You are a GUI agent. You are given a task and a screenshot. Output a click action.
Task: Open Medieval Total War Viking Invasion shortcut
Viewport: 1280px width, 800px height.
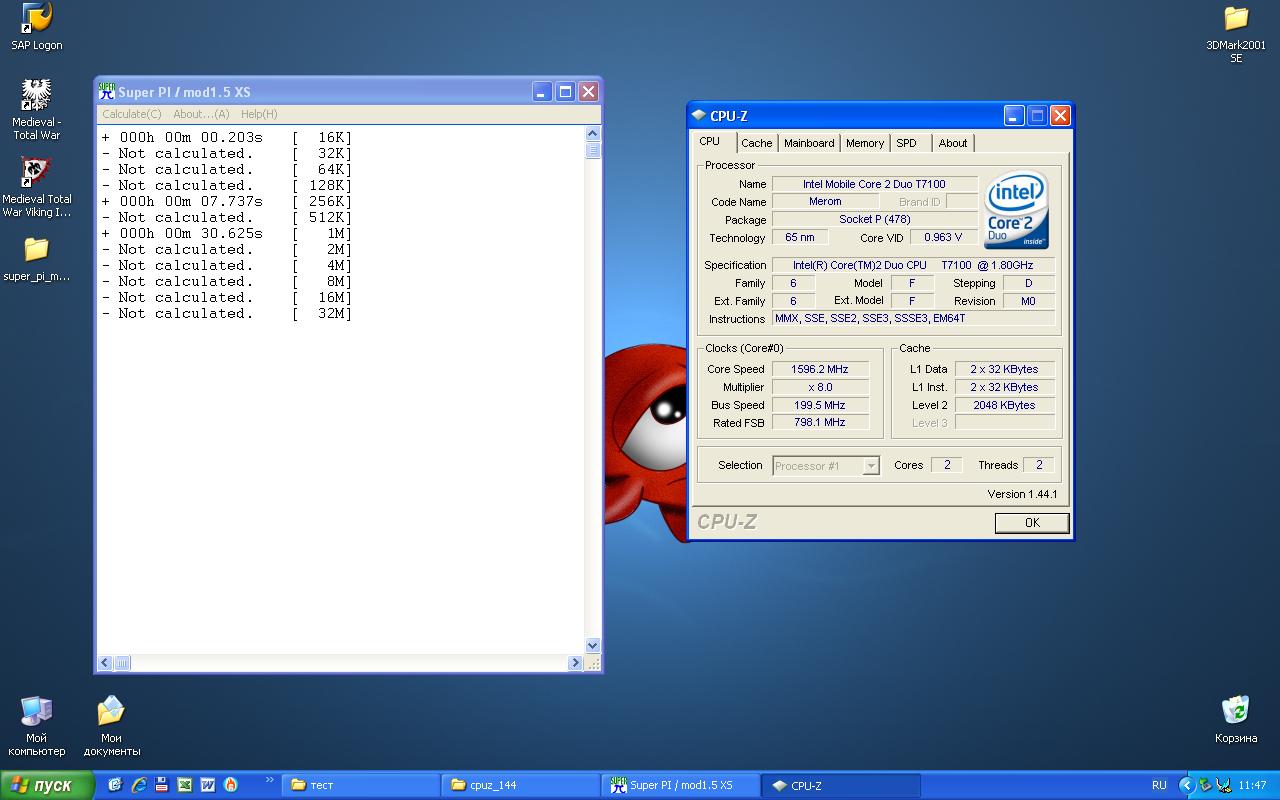(37, 187)
